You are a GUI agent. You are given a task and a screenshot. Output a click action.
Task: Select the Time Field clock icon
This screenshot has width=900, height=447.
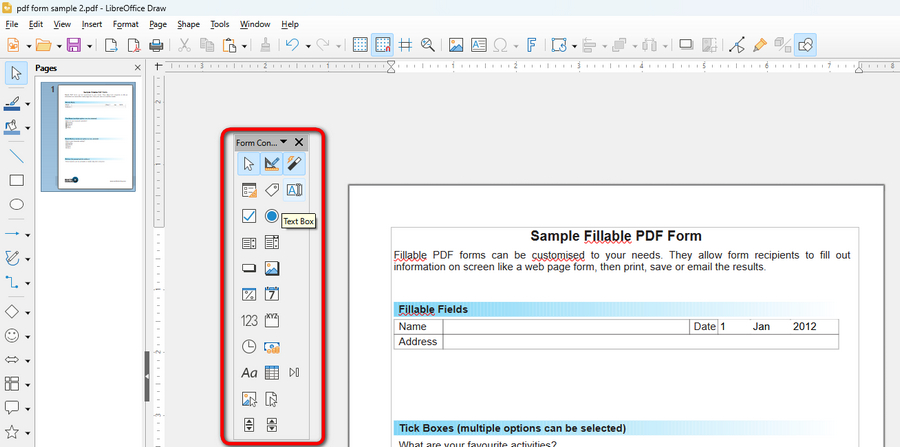pyautogui.click(x=249, y=346)
